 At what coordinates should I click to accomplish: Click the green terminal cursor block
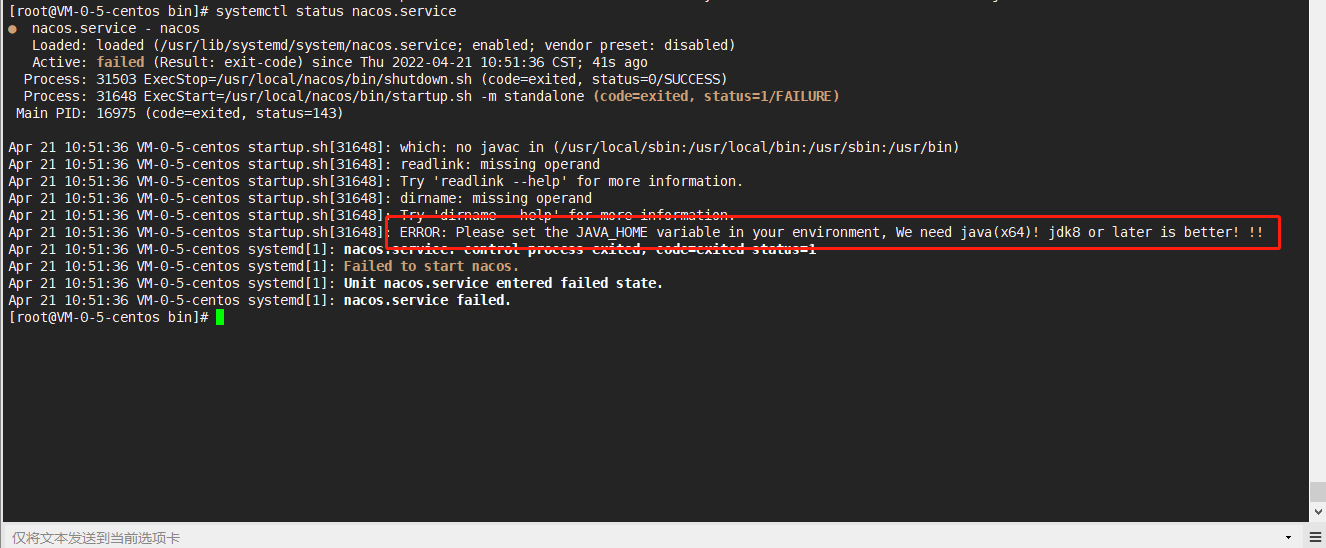(x=220, y=317)
